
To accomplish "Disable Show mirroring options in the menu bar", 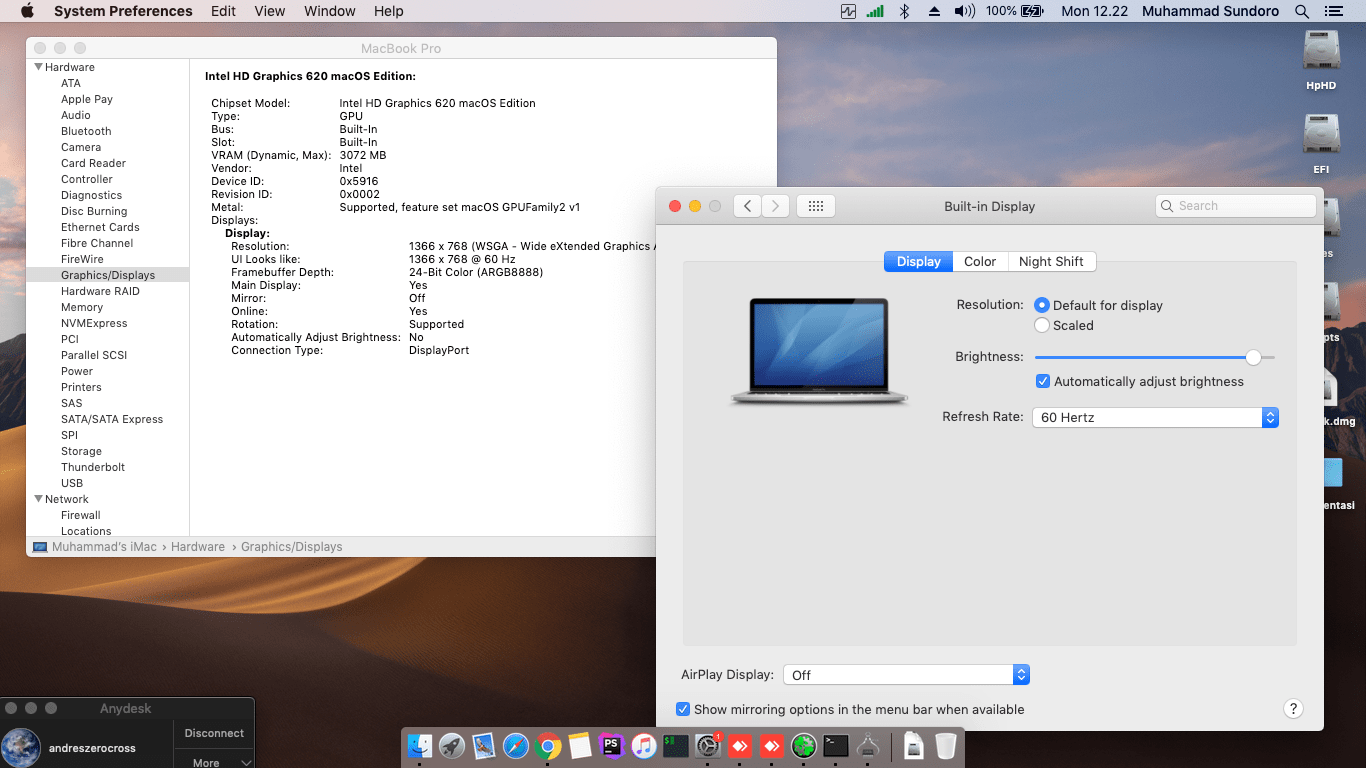I will pos(683,709).
